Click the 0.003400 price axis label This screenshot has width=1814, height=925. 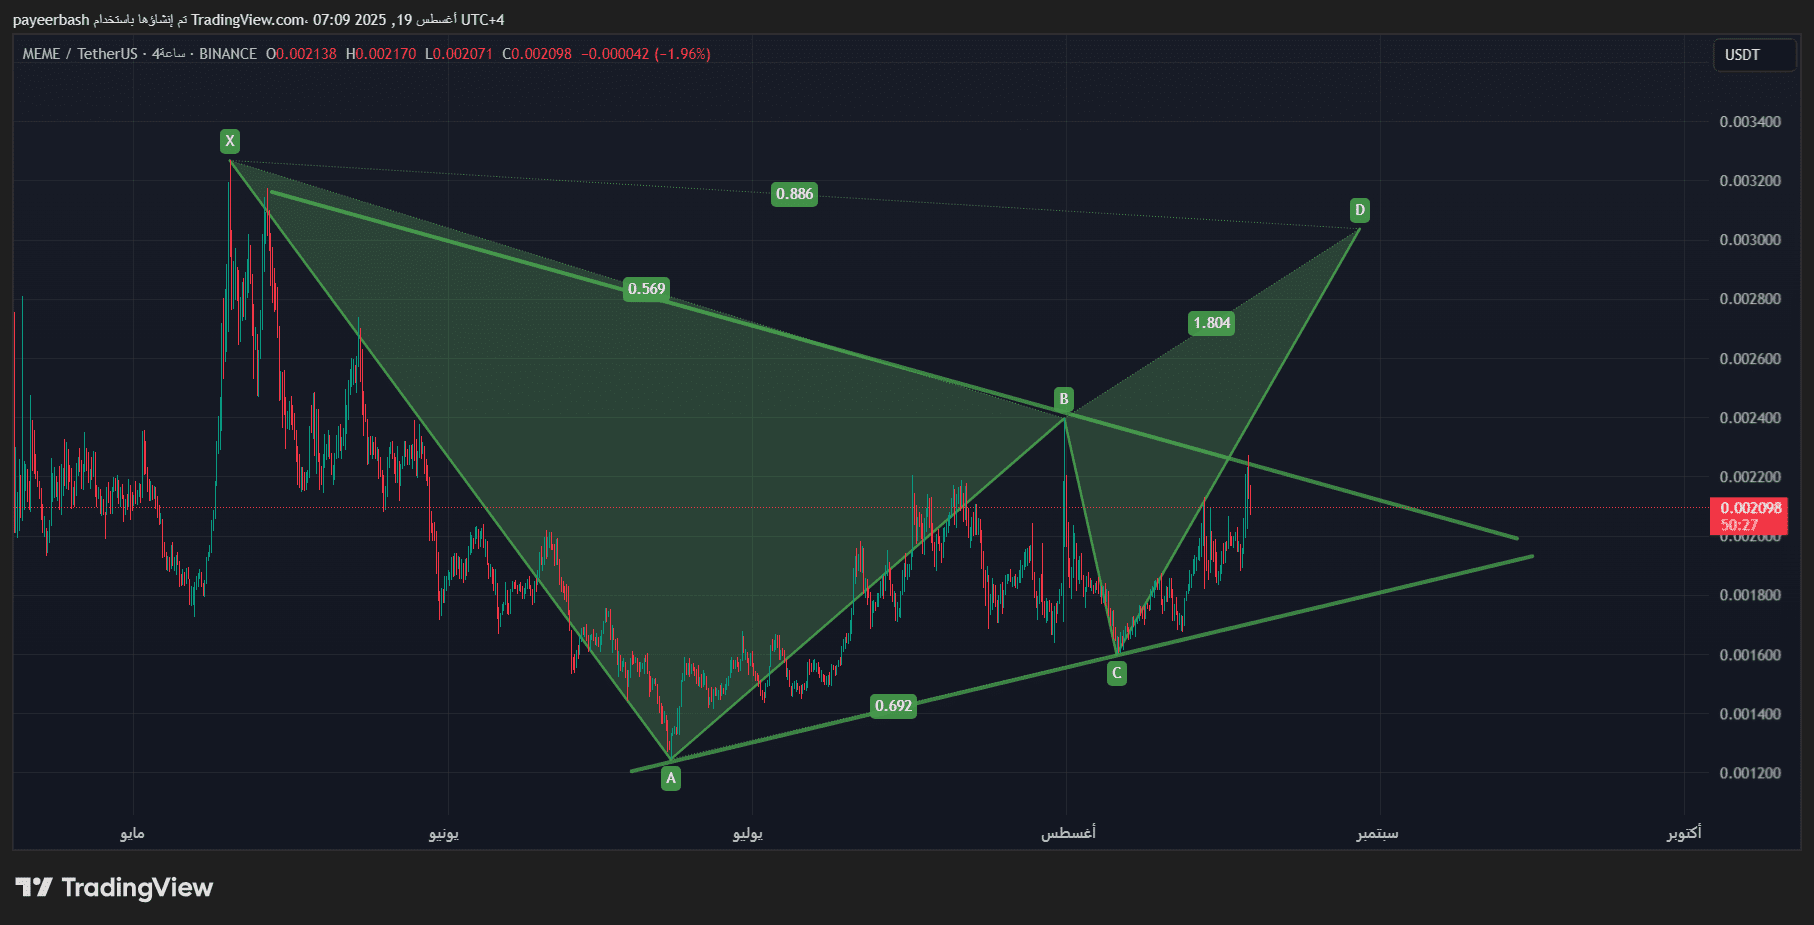pyautogui.click(x=1750, y=122)
